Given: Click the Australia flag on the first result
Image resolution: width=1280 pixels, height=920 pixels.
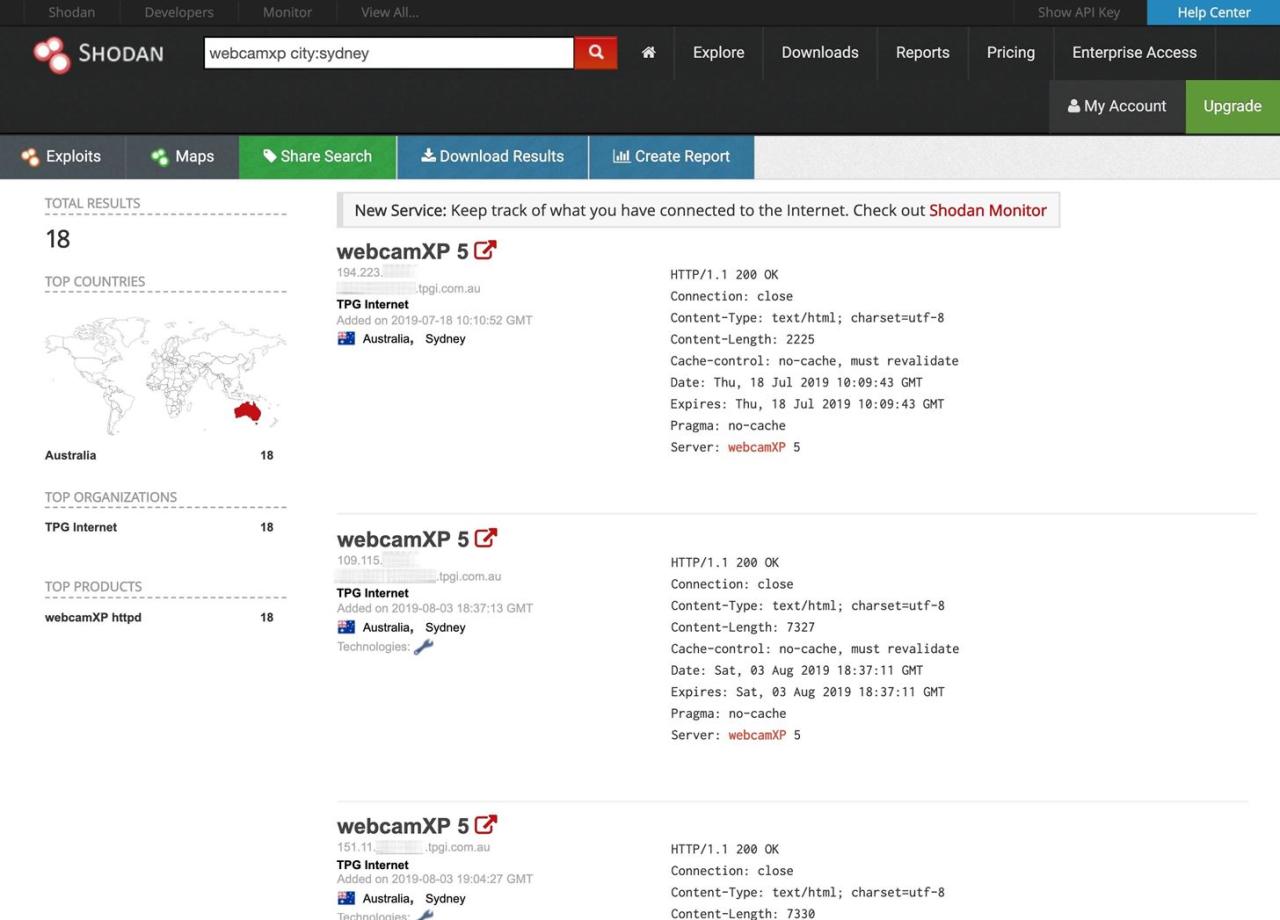Looking at the screenshot, I should 344,338.
